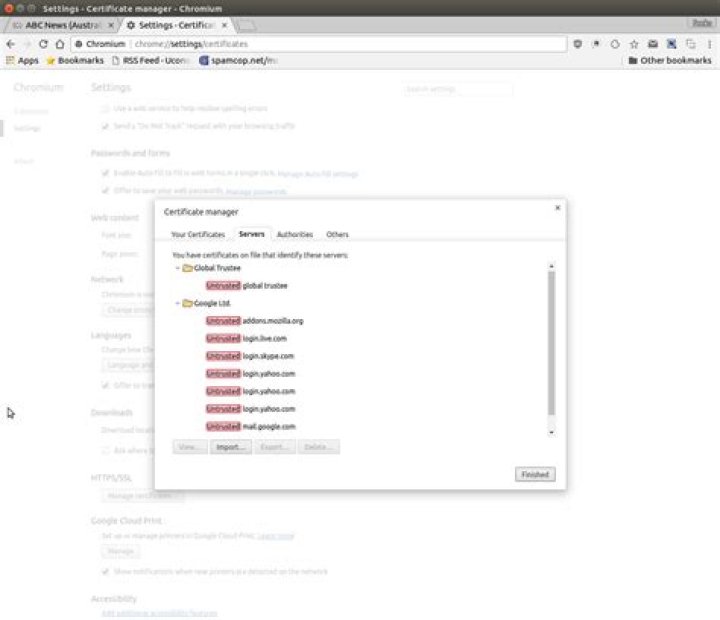Click the site info icon before Chromium
Viewport: 720px width, 620px height.
[x=79, y=44]
